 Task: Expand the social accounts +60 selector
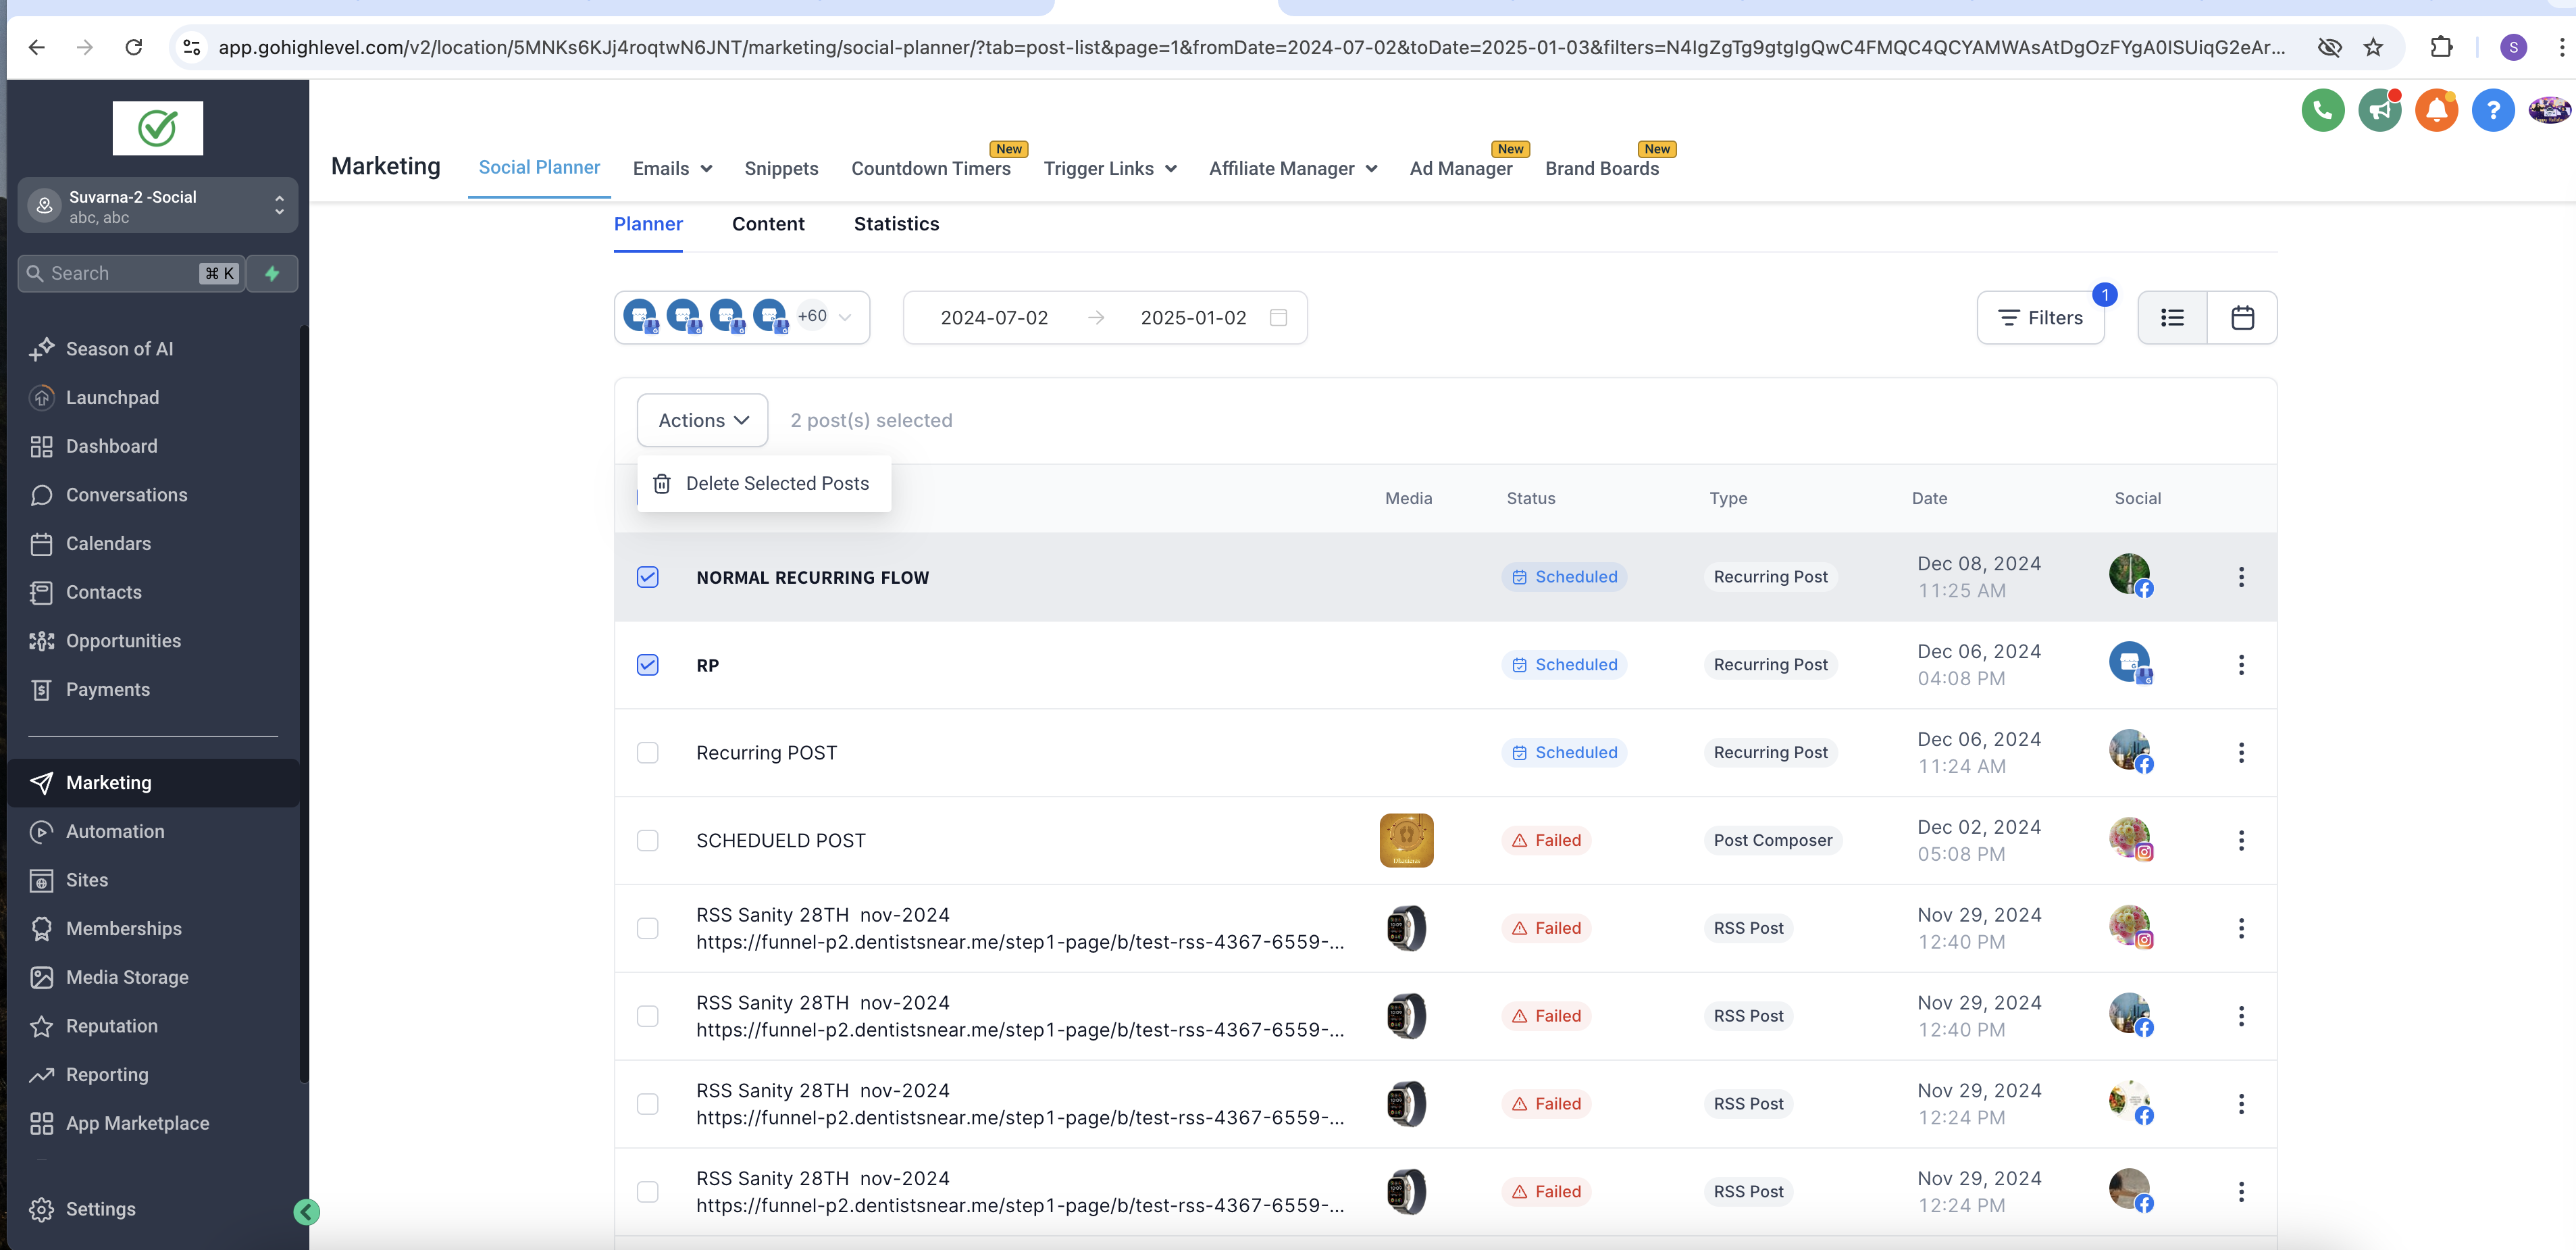742,318
